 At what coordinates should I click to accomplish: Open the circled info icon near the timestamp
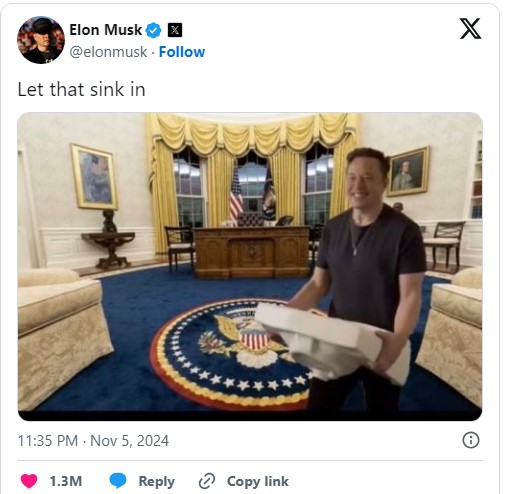click(x=471, y=440)
